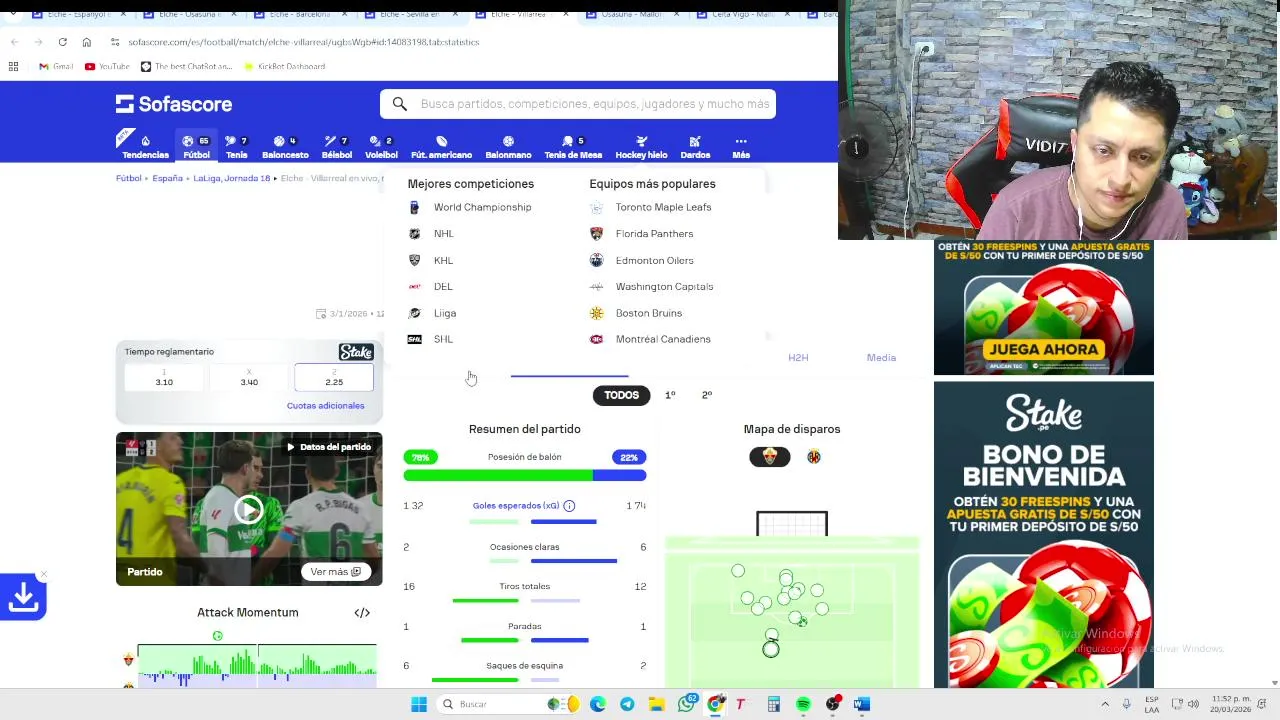
Task: Click goals expected info icon
Action: coord(569,506)
